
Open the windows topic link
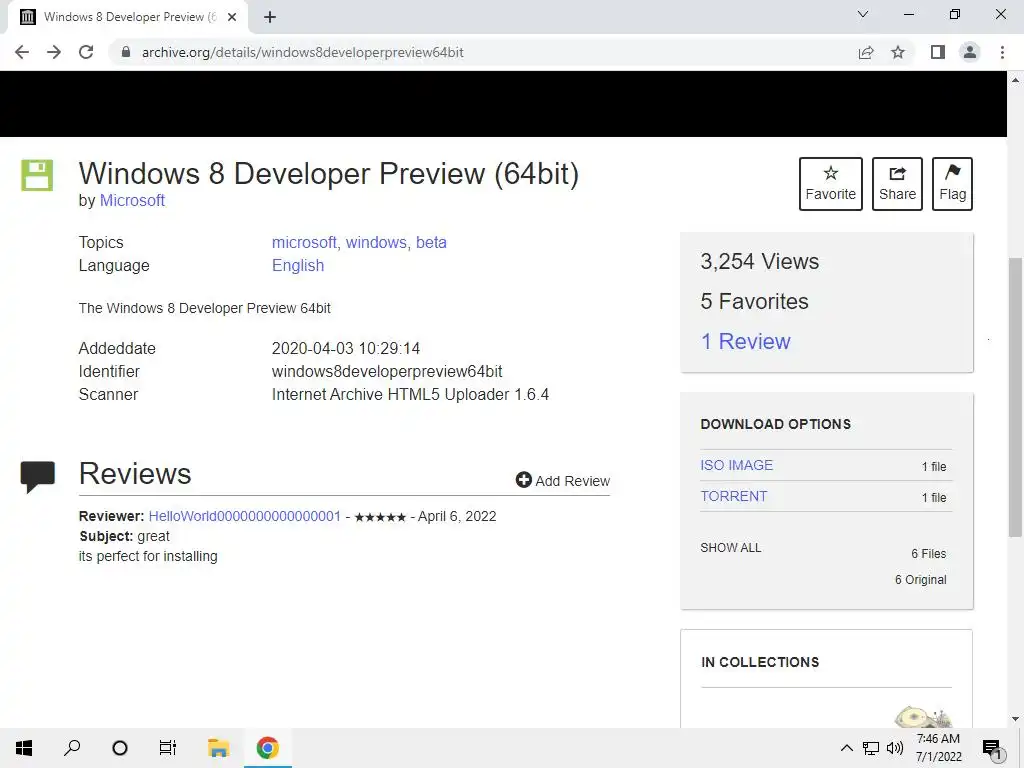coord(376,242)
